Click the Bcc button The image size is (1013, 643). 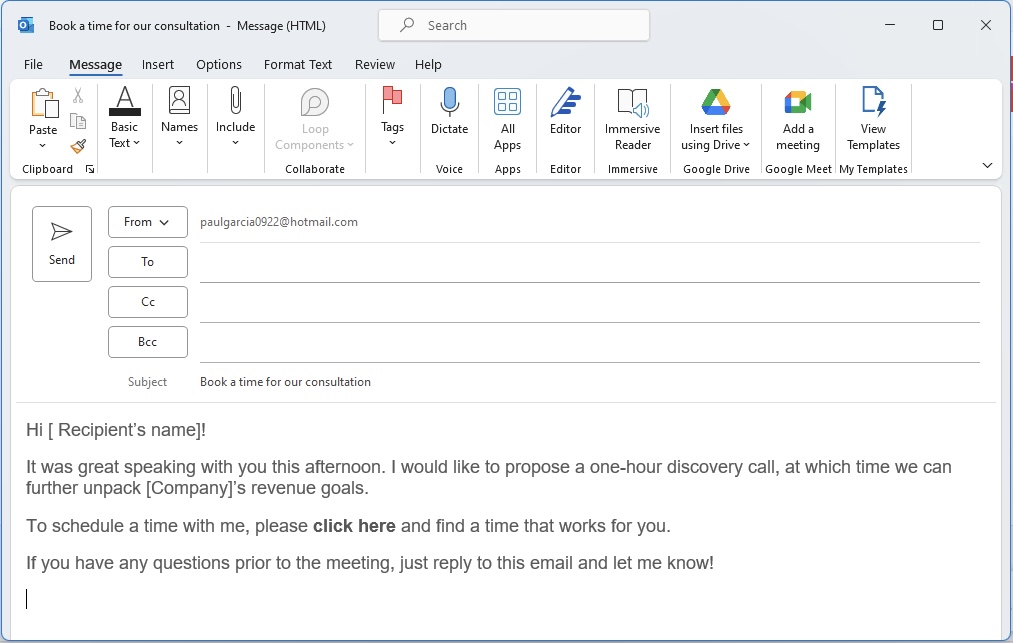(x=147, y=342)
